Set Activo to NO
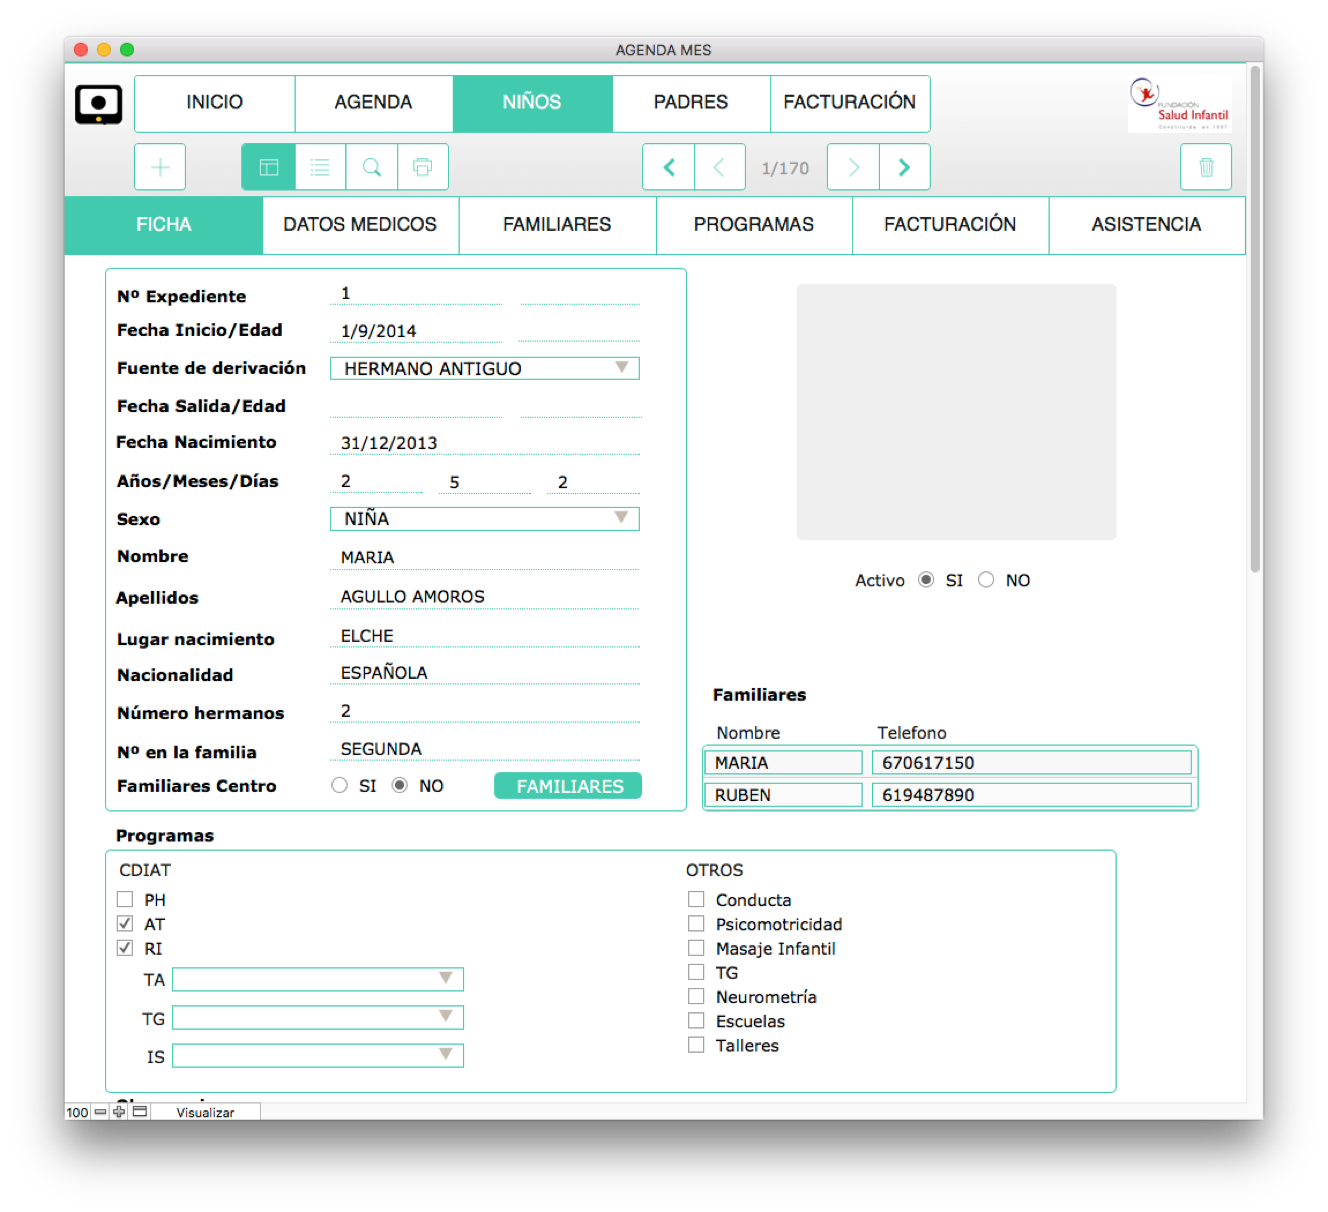The width and height of the screenshot is (1328, 1212). pos(986,580)
